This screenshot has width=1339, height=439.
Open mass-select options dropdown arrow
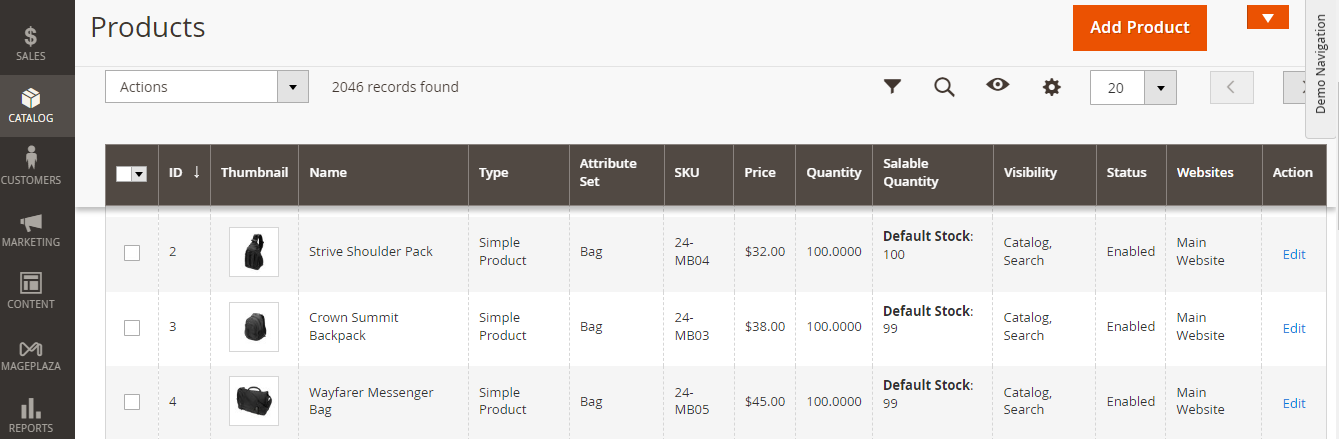(x=140, y=174)
